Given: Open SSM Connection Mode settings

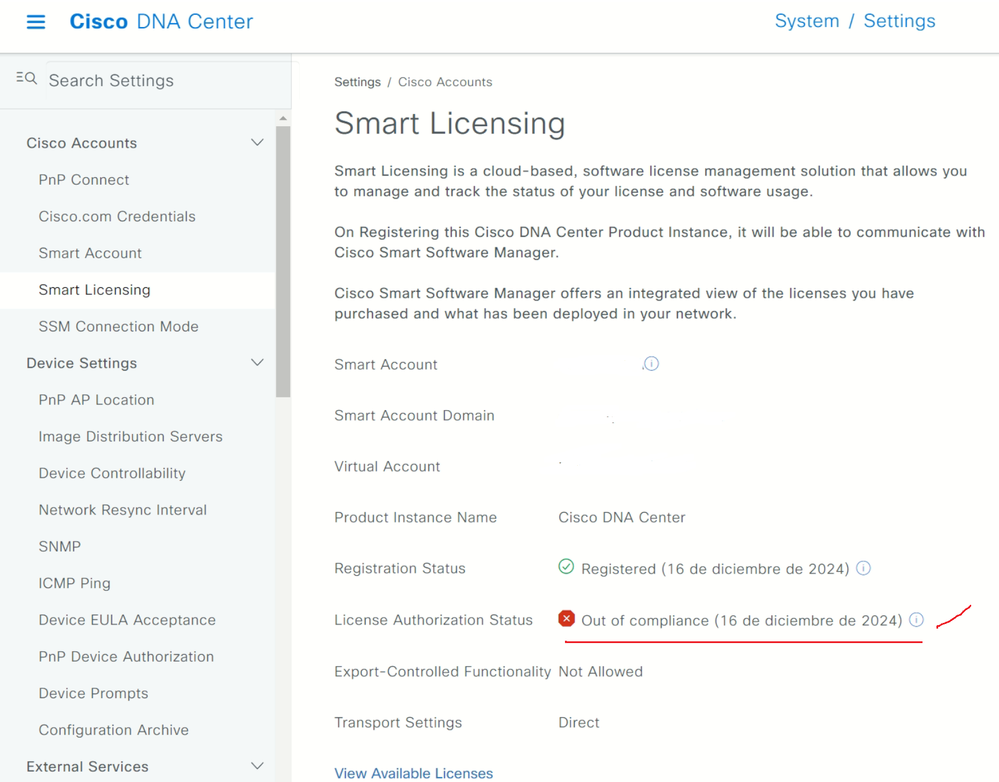Looking at the screenshot, I should pos(118,326).
